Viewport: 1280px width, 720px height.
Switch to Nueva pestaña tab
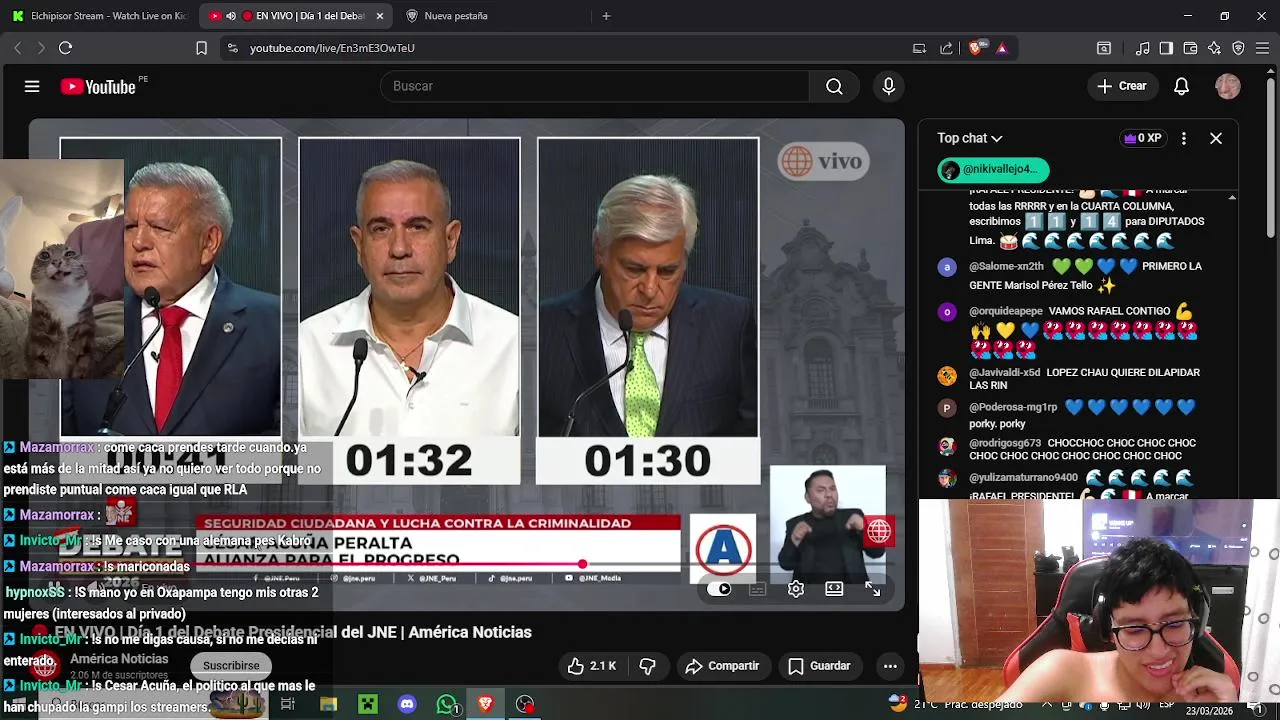[x=455, y=16]
